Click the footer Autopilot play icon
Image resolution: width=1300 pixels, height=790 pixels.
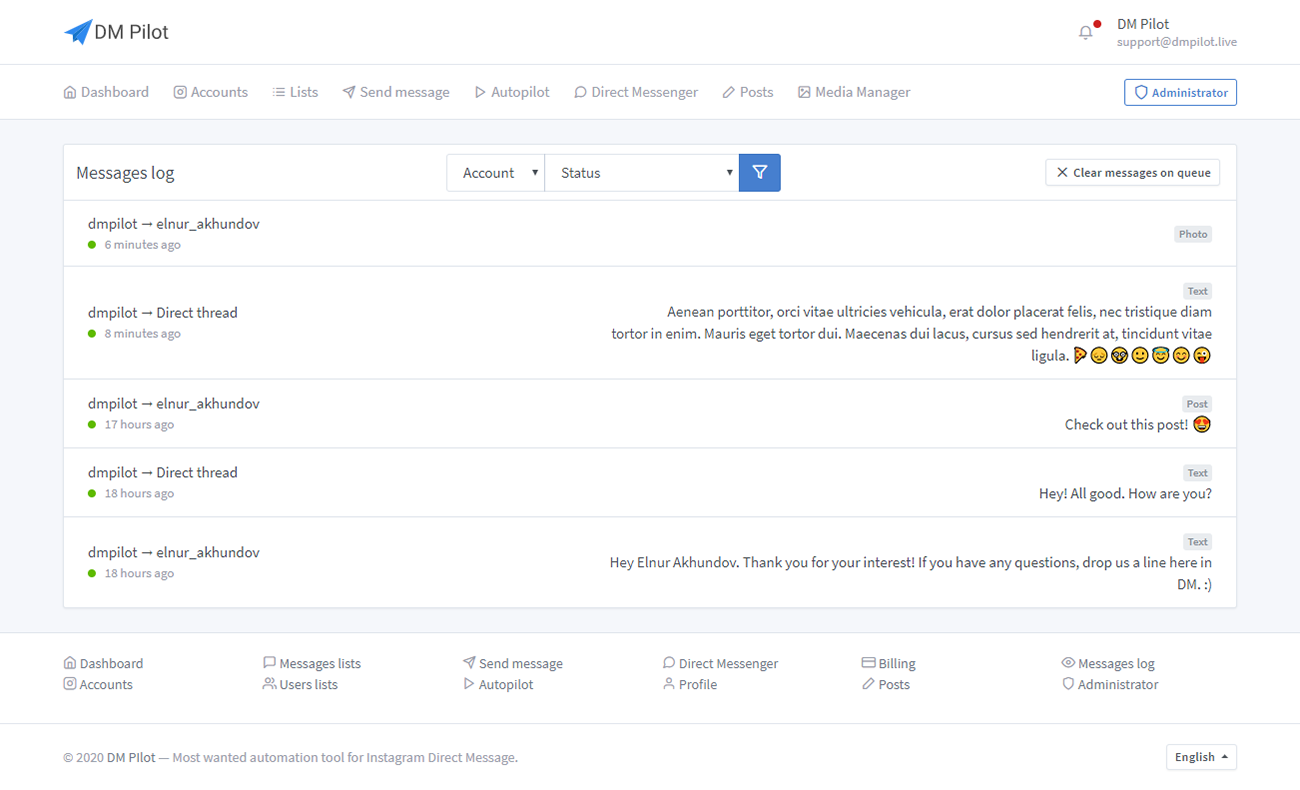click(469, 684)
